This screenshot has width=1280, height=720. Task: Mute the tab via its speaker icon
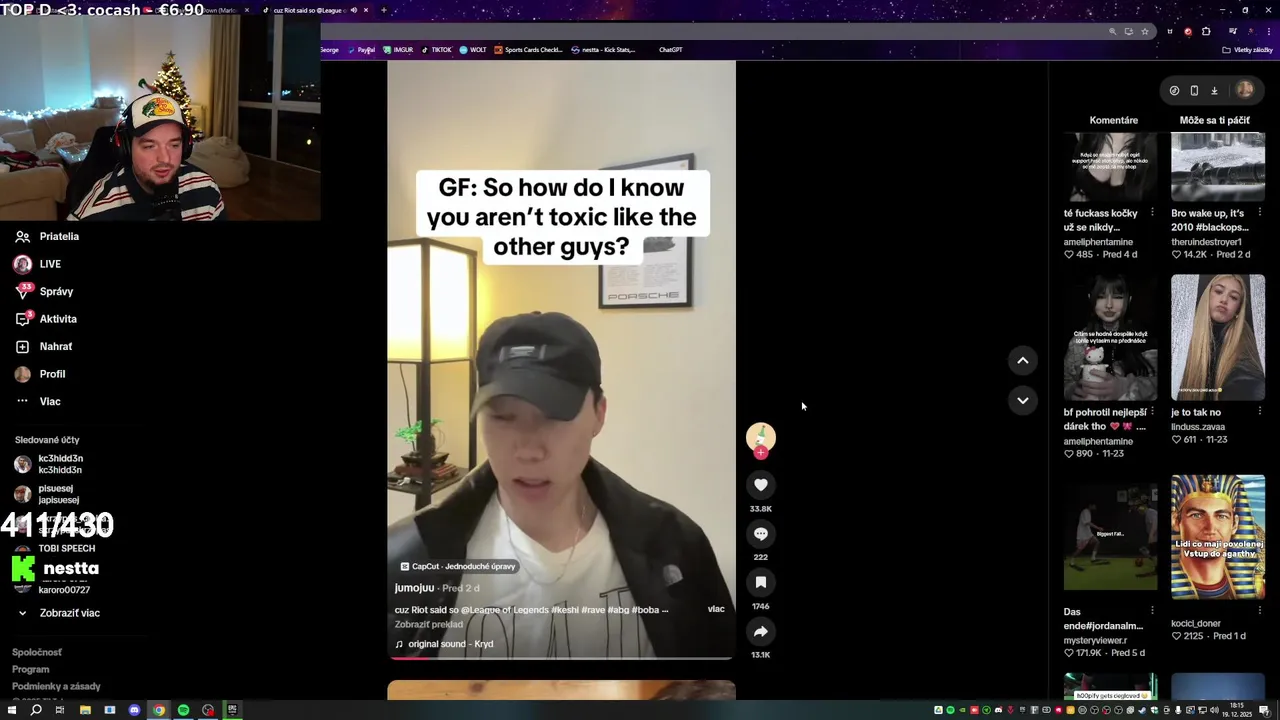pyautogui.click(x=353, y=10)
